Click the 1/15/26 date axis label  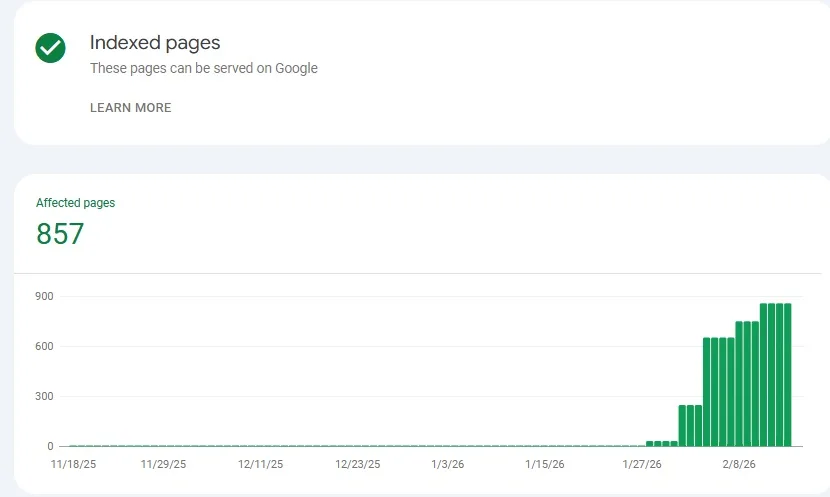[x=545, y=464]
